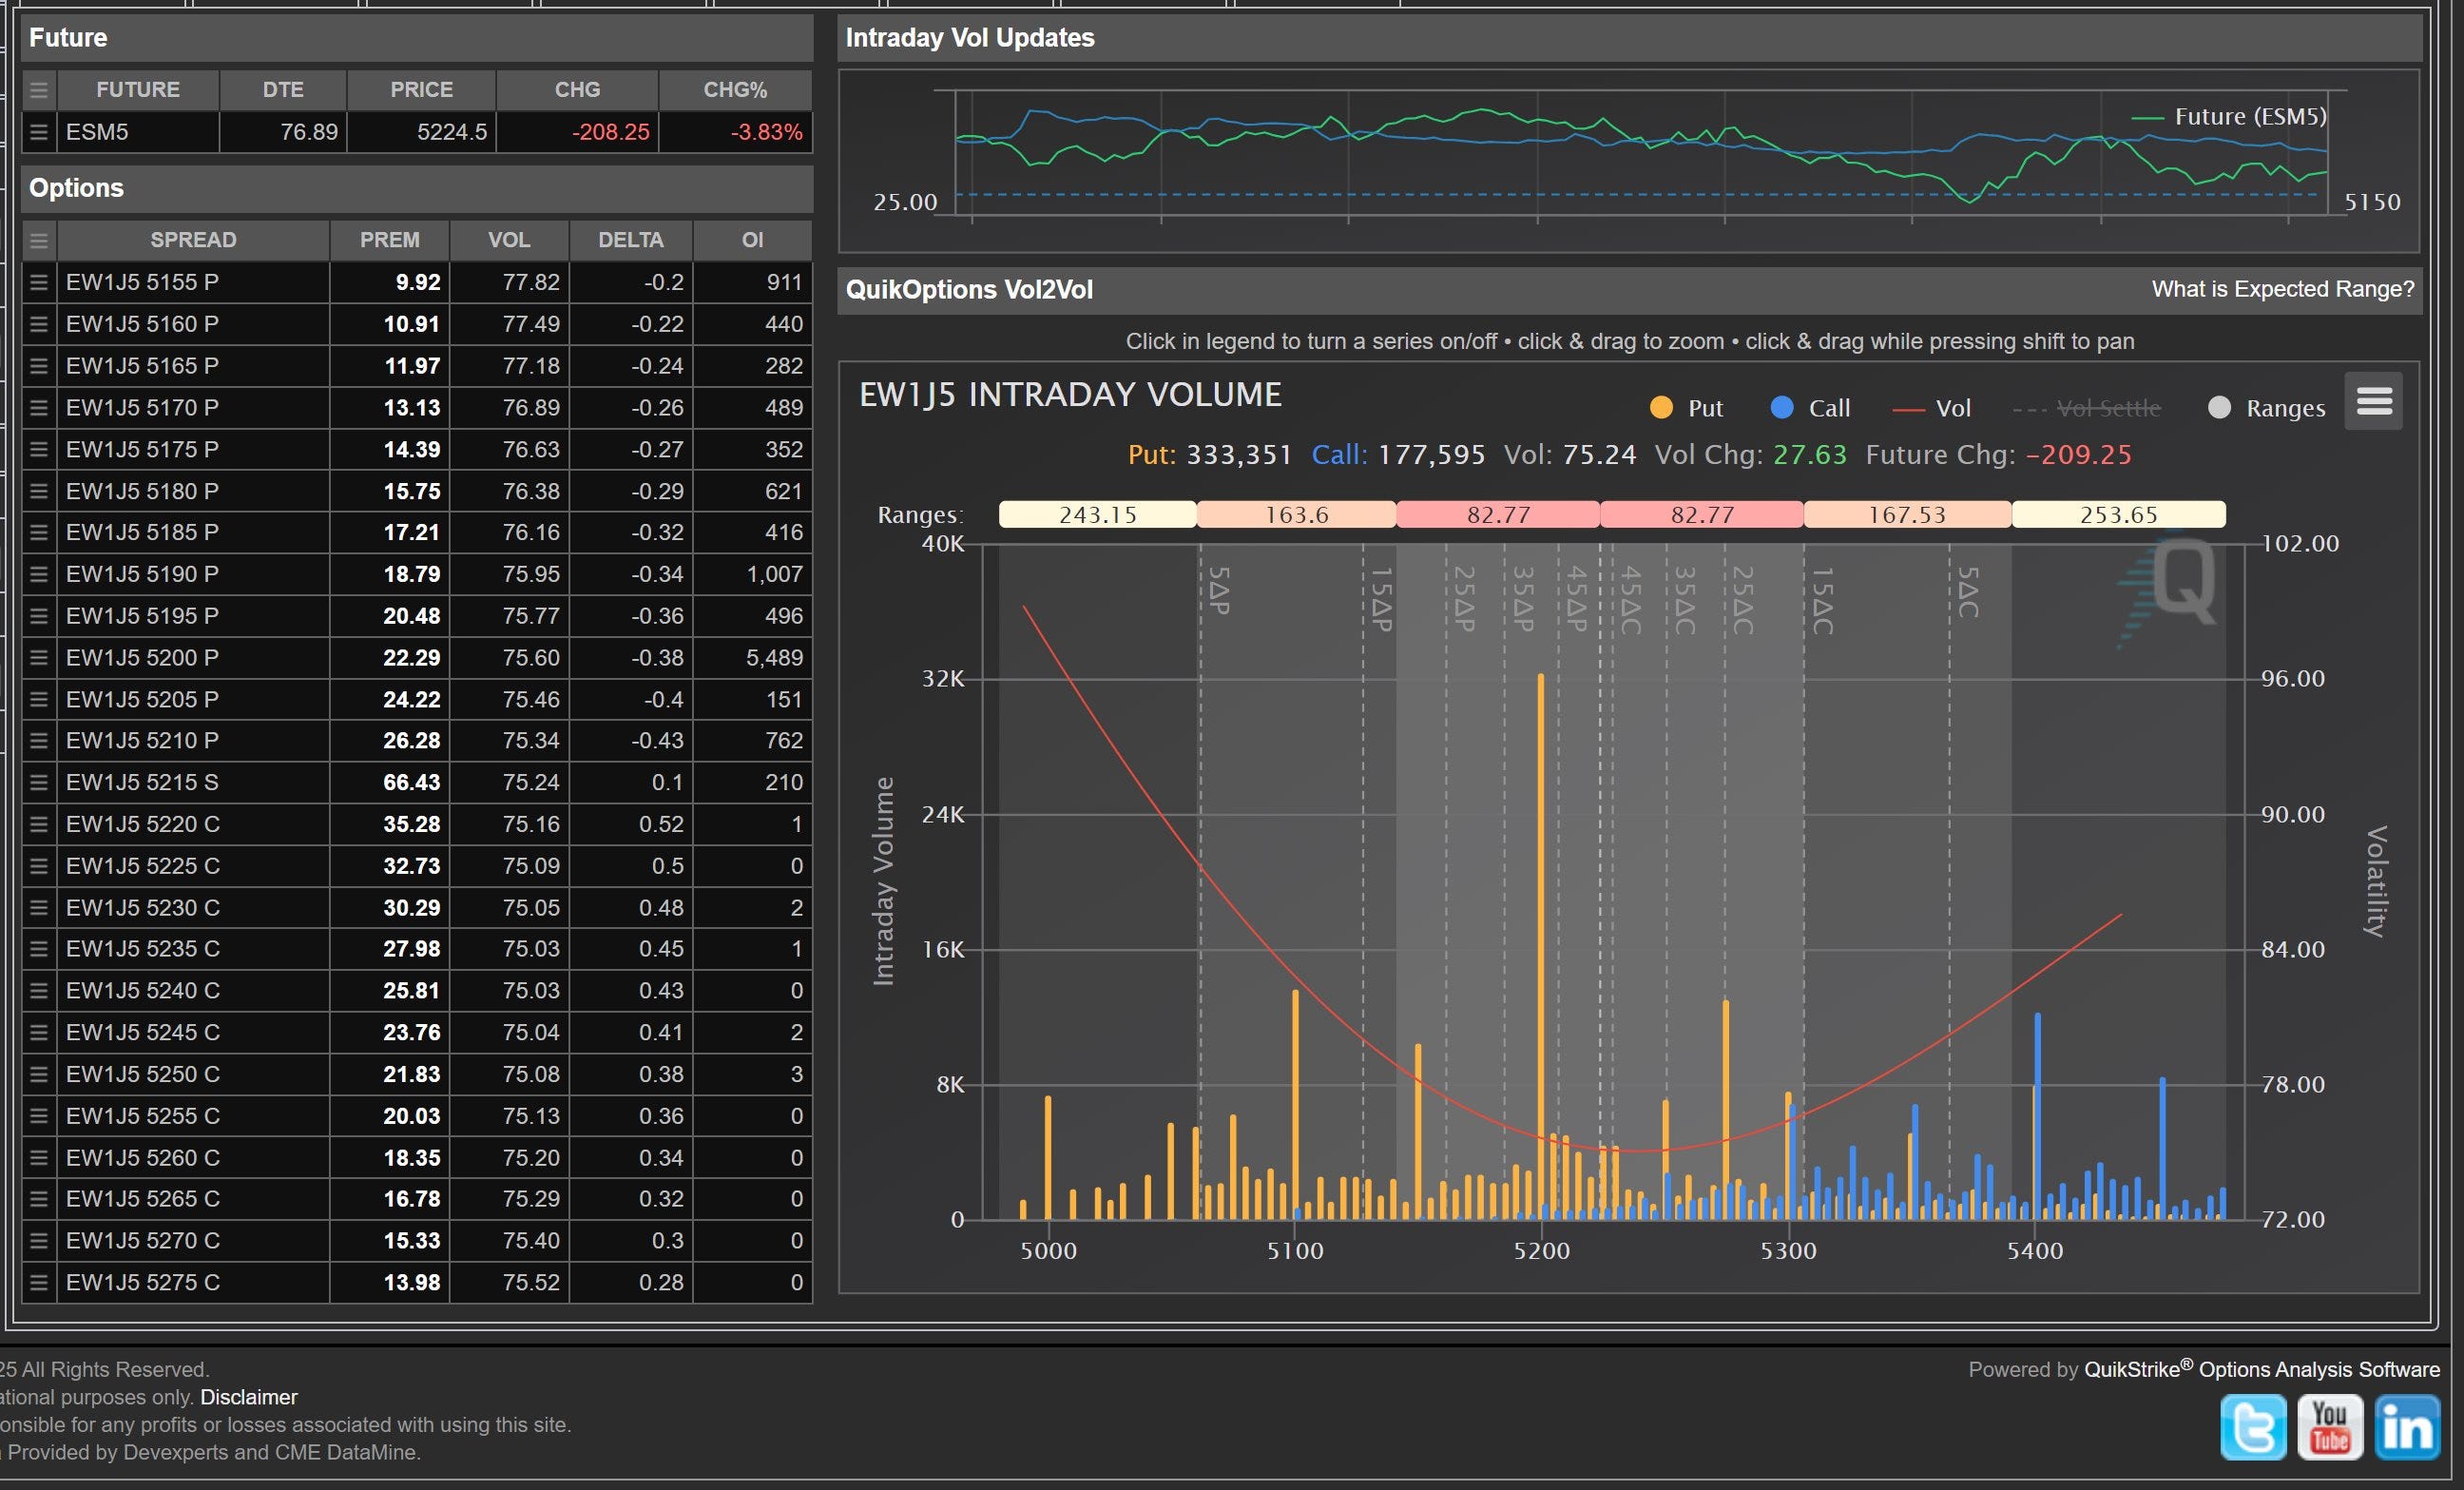This screenshot has height=1490, width=2464.
Task: Open row menu for EW1J5 5205 P
Action: coord(39,699)
